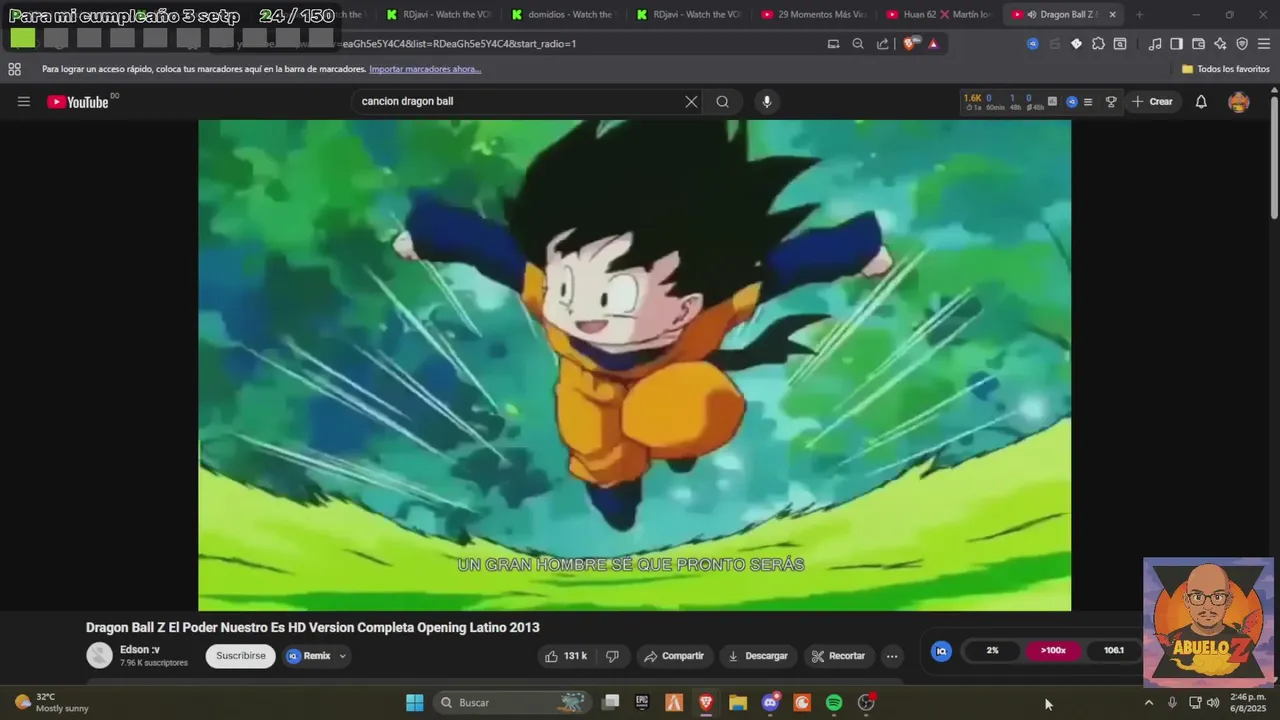Image resolution: width=1280 pixels, height=720 pixels.
Task: Open File Explorer from taskbar
Action: pos(738,702)
